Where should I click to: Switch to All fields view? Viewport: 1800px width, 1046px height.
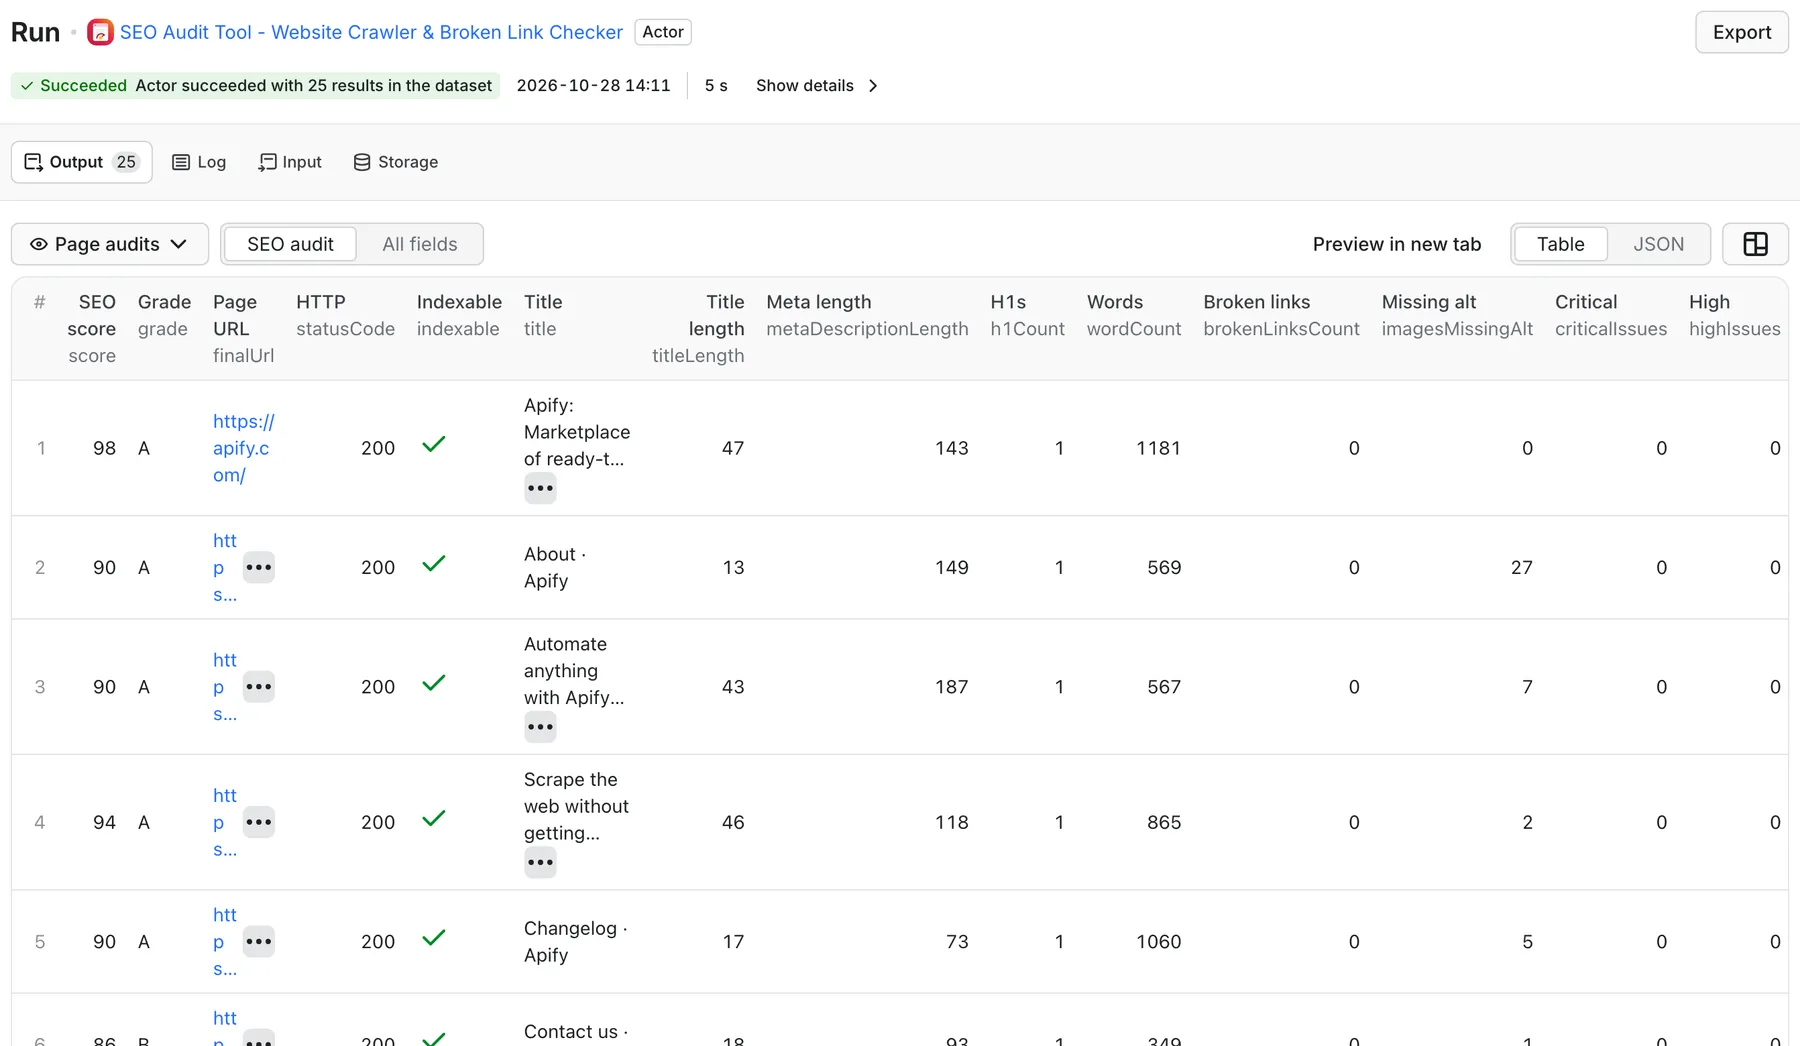(x=420, y=244)
